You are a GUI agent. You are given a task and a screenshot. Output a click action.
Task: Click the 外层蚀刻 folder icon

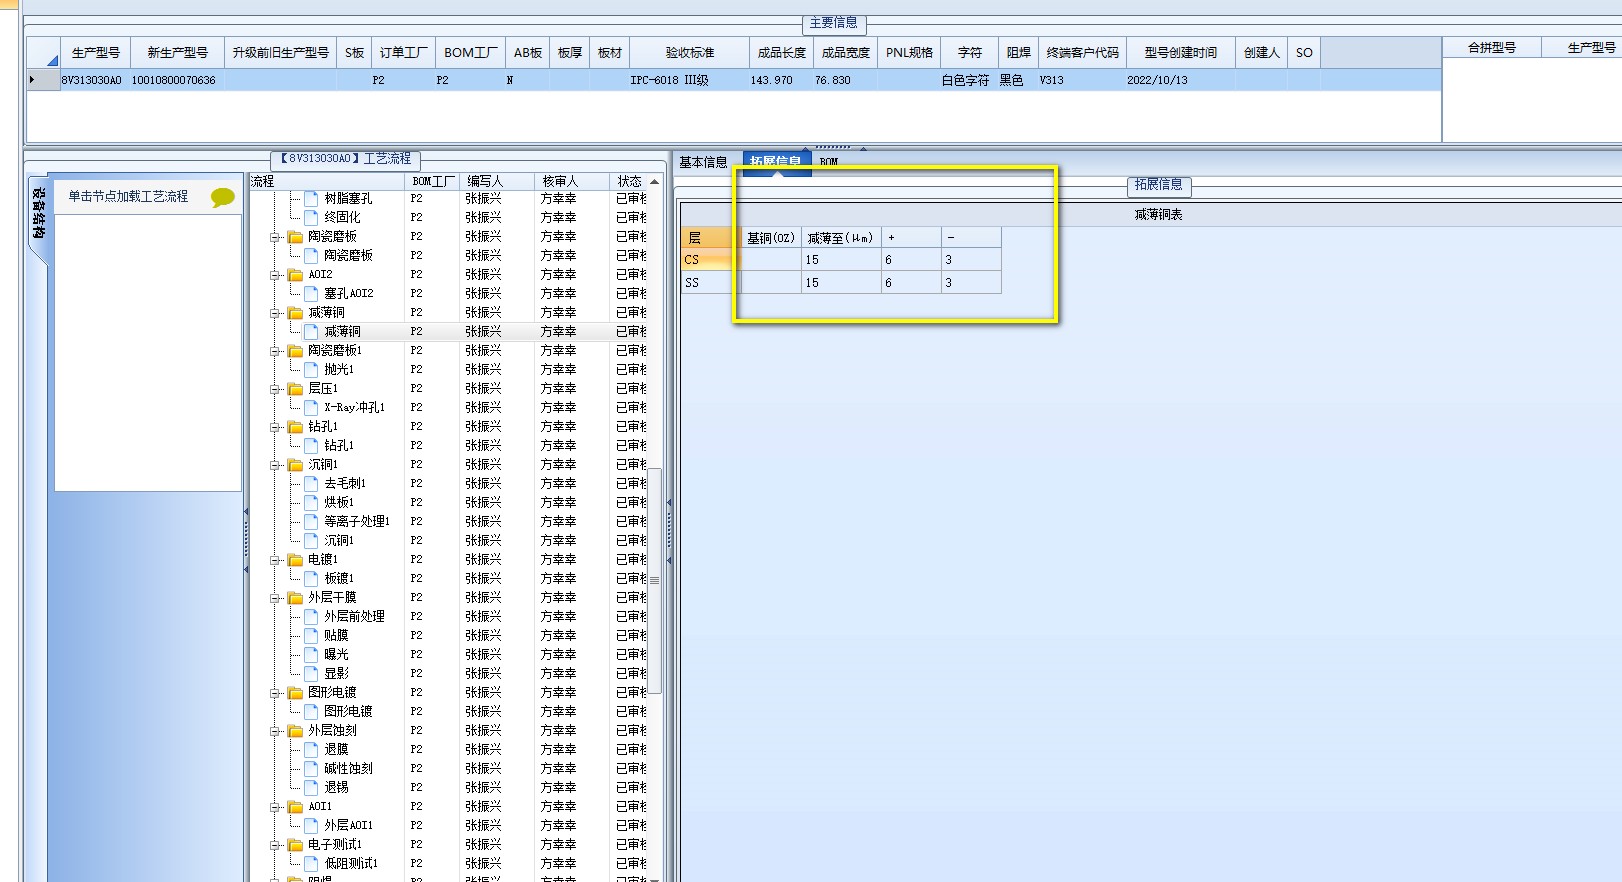click(x=295, y=731)
